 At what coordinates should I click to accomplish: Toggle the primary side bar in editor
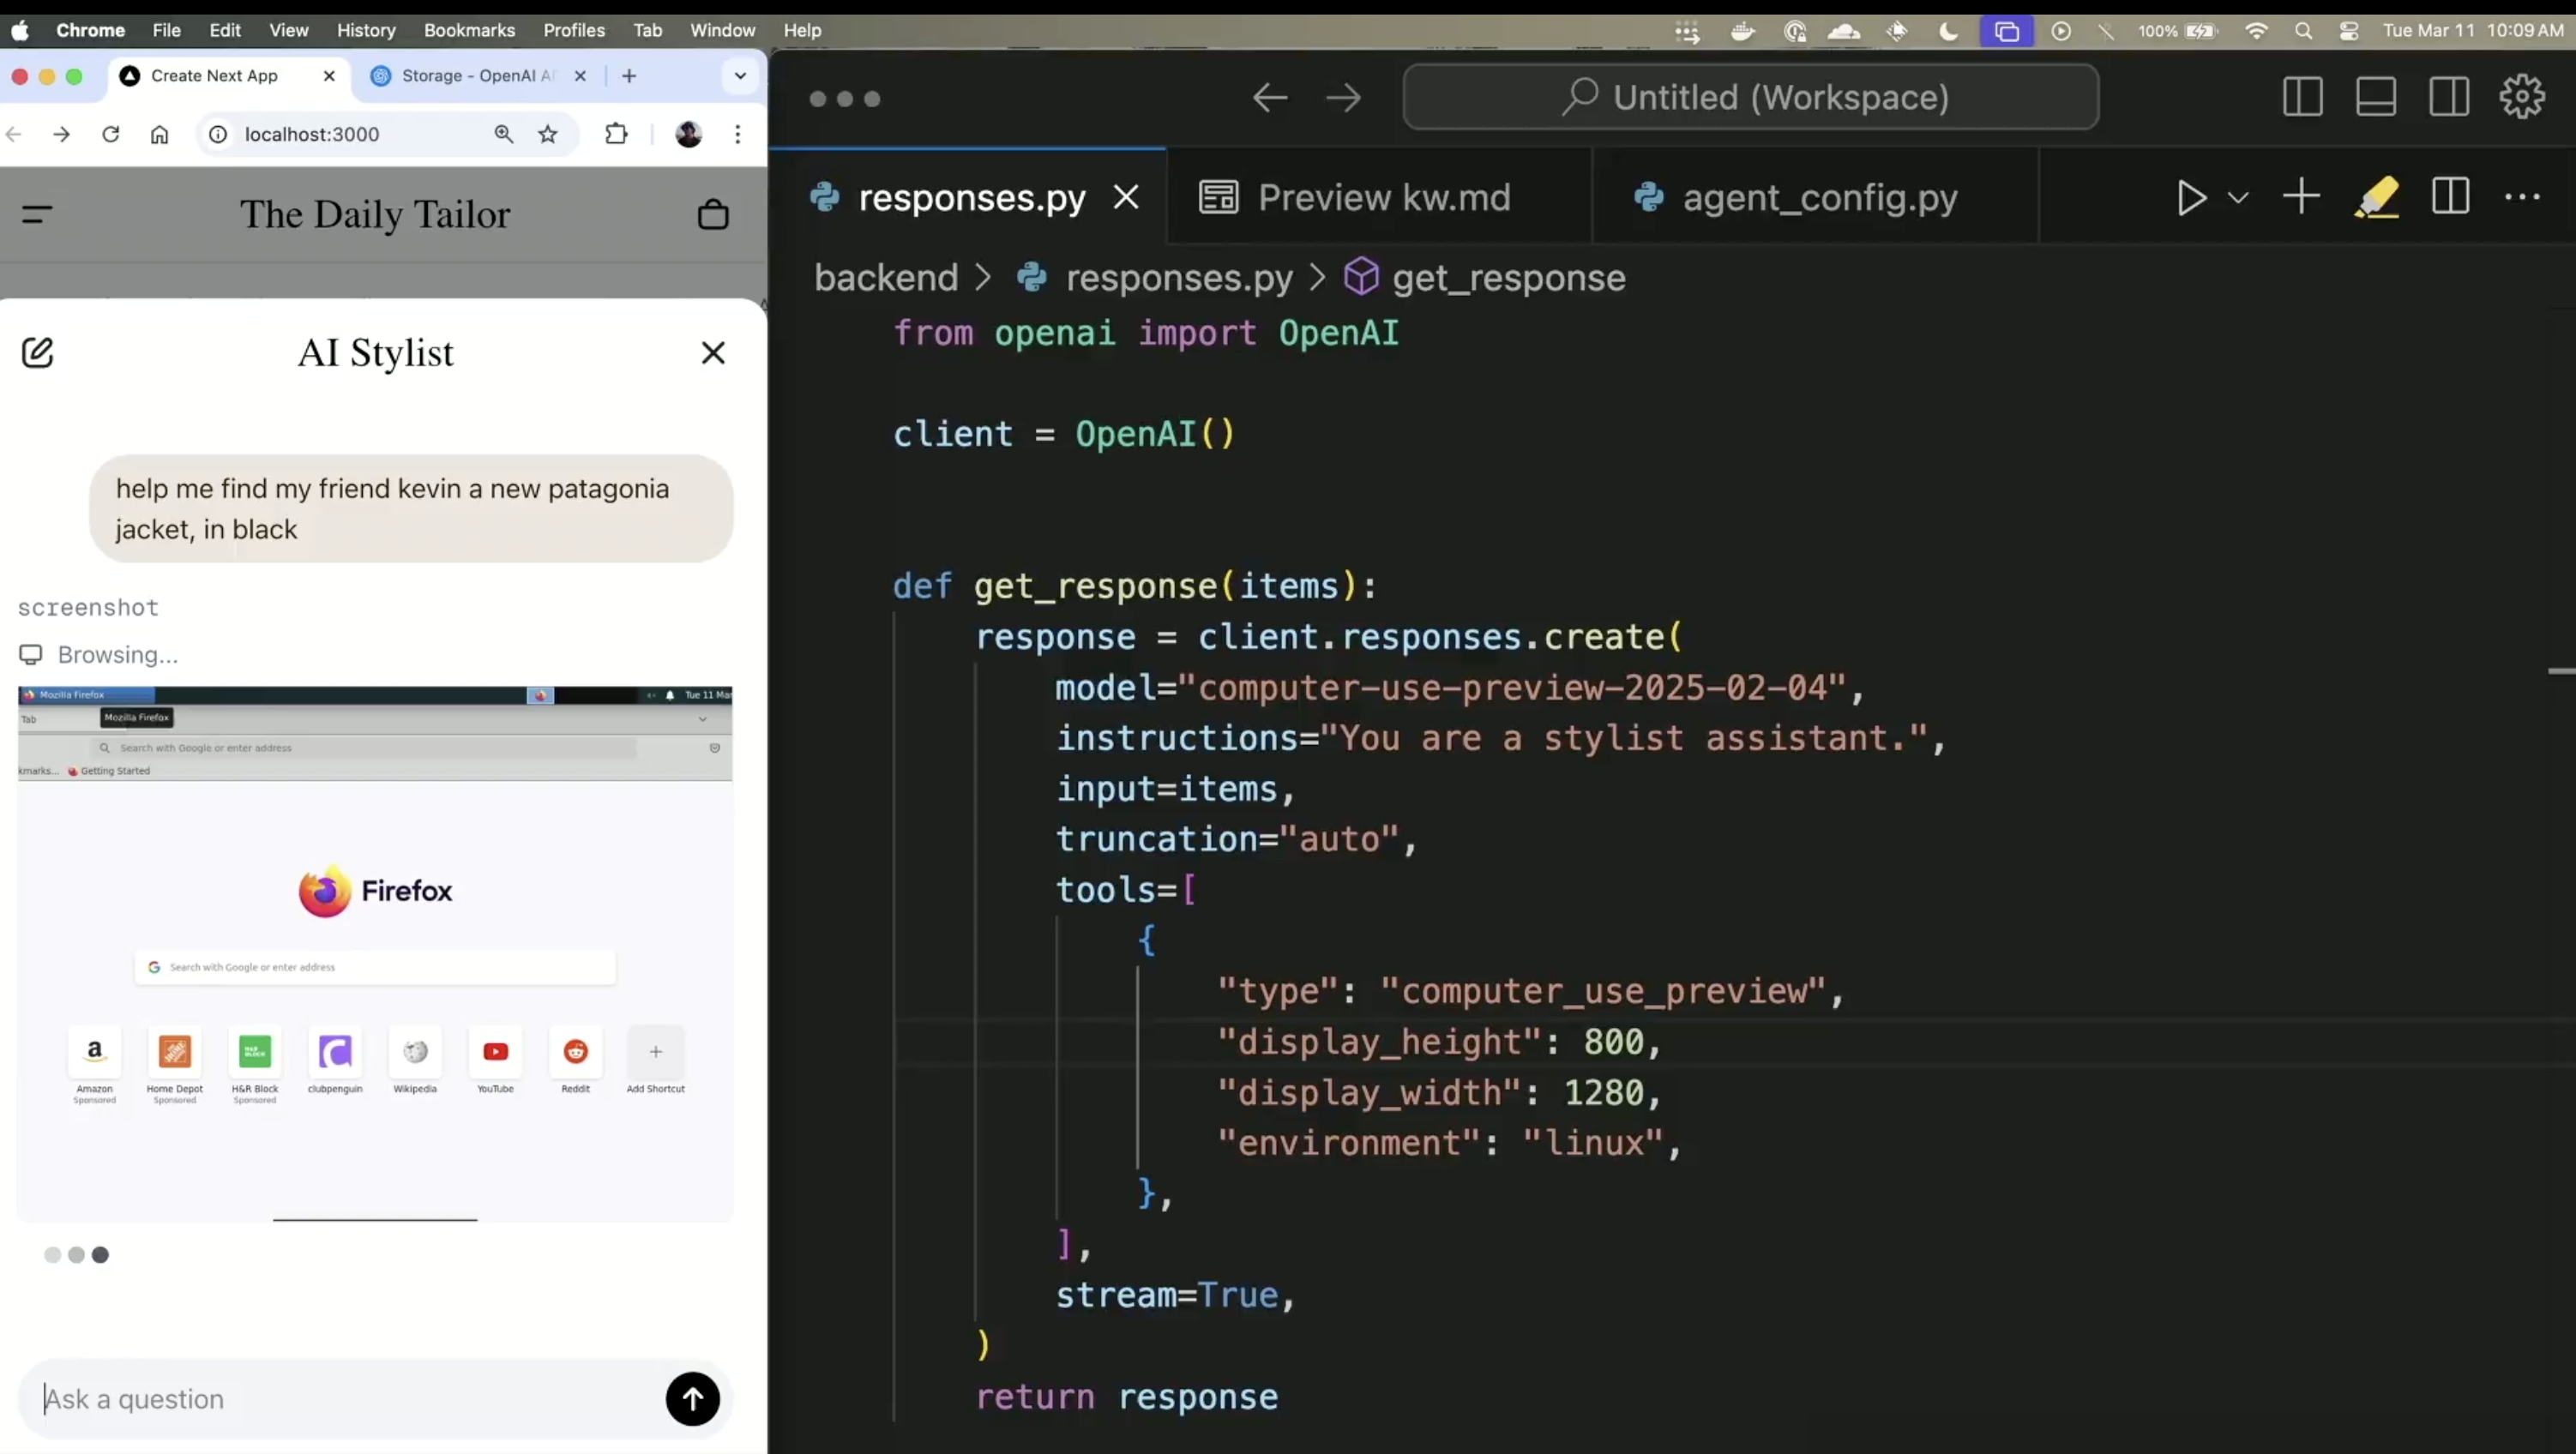[x=2302, y=97]
